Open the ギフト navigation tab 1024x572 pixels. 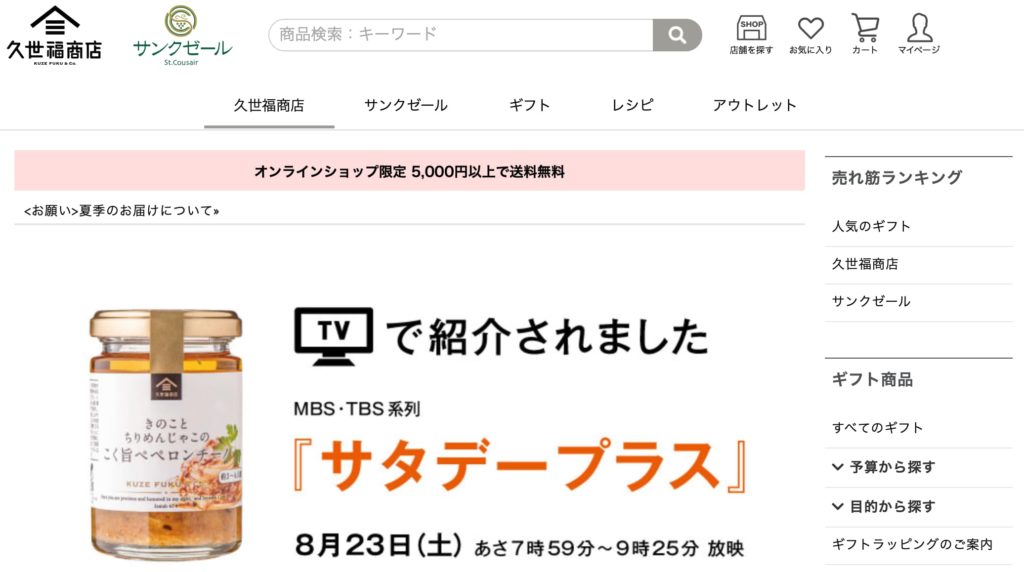(530, 105)
